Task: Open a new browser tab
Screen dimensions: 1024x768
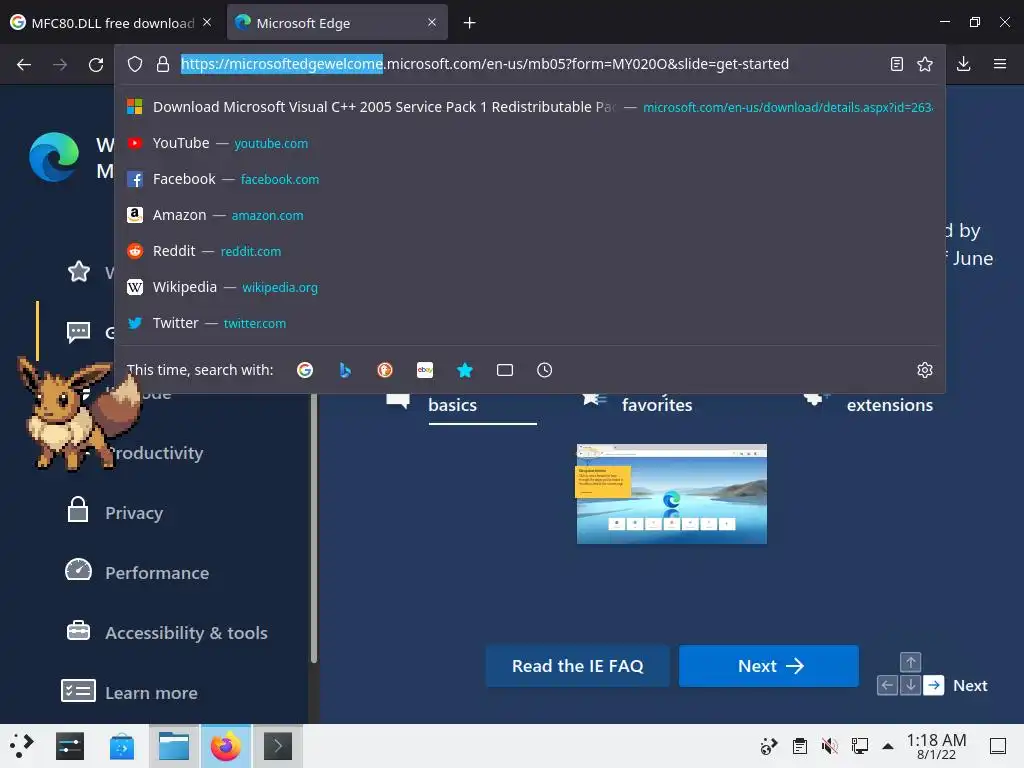Action: tap(470, 23)
